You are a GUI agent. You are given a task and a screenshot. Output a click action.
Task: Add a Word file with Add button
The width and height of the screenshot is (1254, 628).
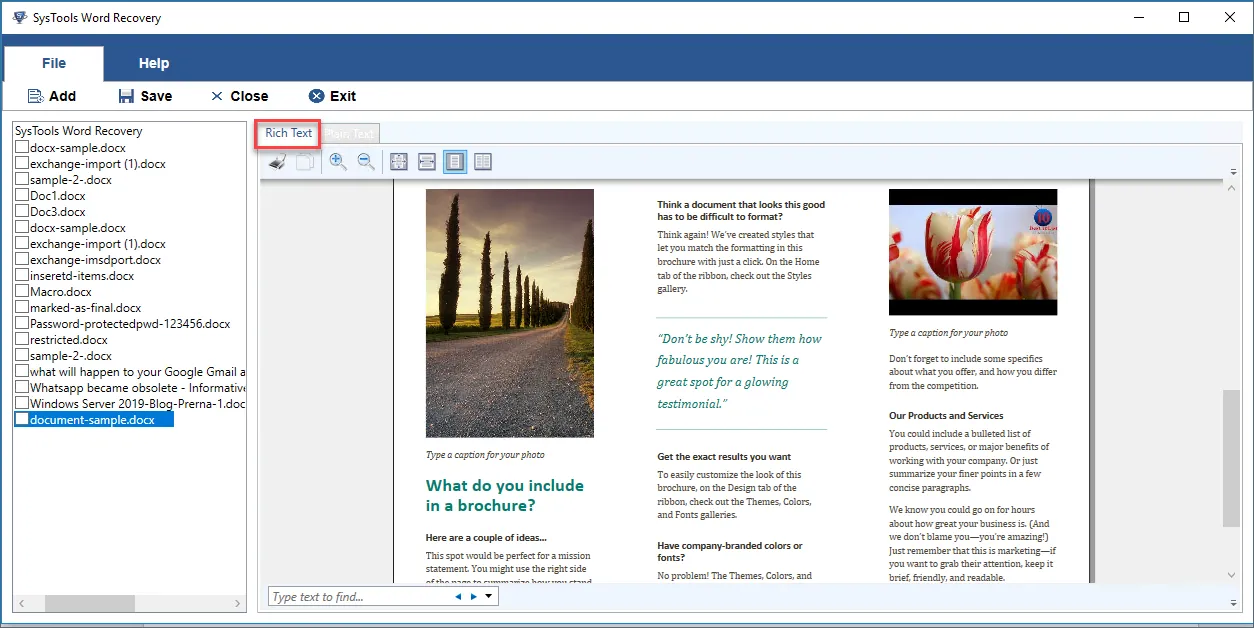coord(51,96)
